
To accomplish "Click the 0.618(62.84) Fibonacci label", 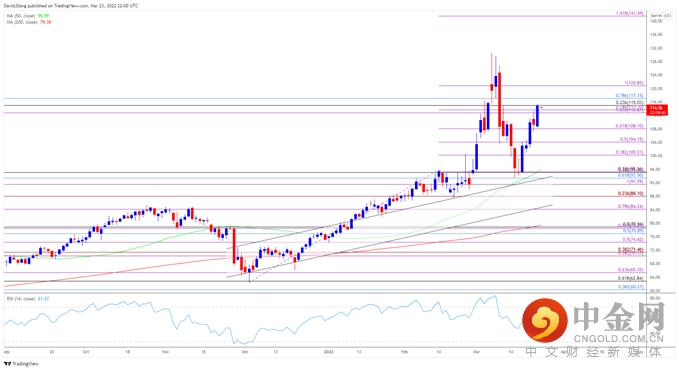I will pos(630,279).
